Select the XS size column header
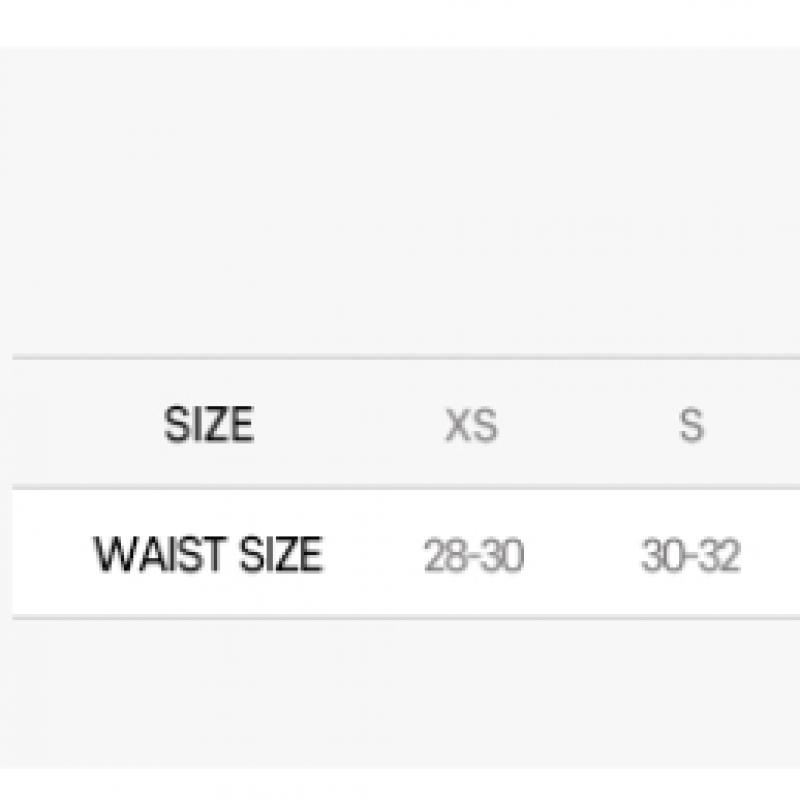This screenshot has width=800, height=800. [x=471, y=425]
